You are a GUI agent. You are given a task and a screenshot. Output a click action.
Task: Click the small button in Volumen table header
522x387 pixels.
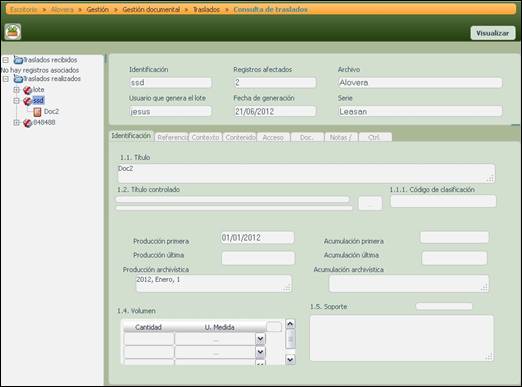pyautogui.click(x=274, y=327)
